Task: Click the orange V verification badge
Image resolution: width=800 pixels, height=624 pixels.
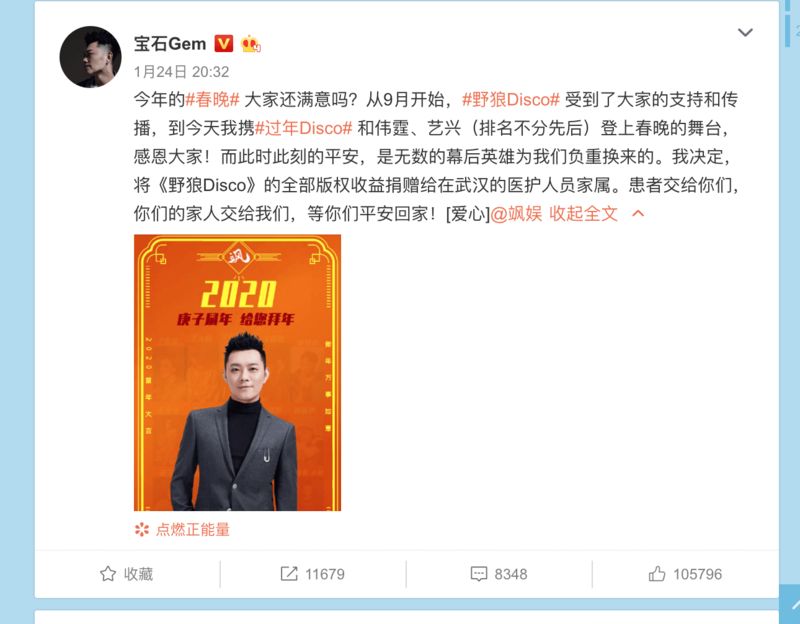Action: pyautogui.click(x=223, y=44)
